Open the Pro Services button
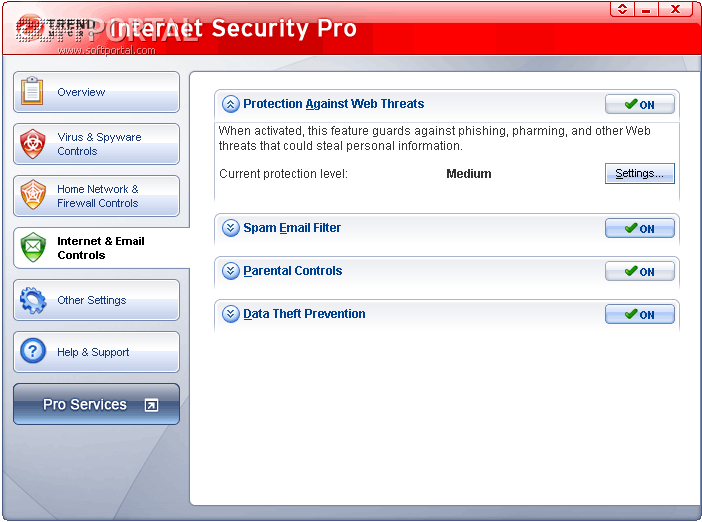 (96, 404)
